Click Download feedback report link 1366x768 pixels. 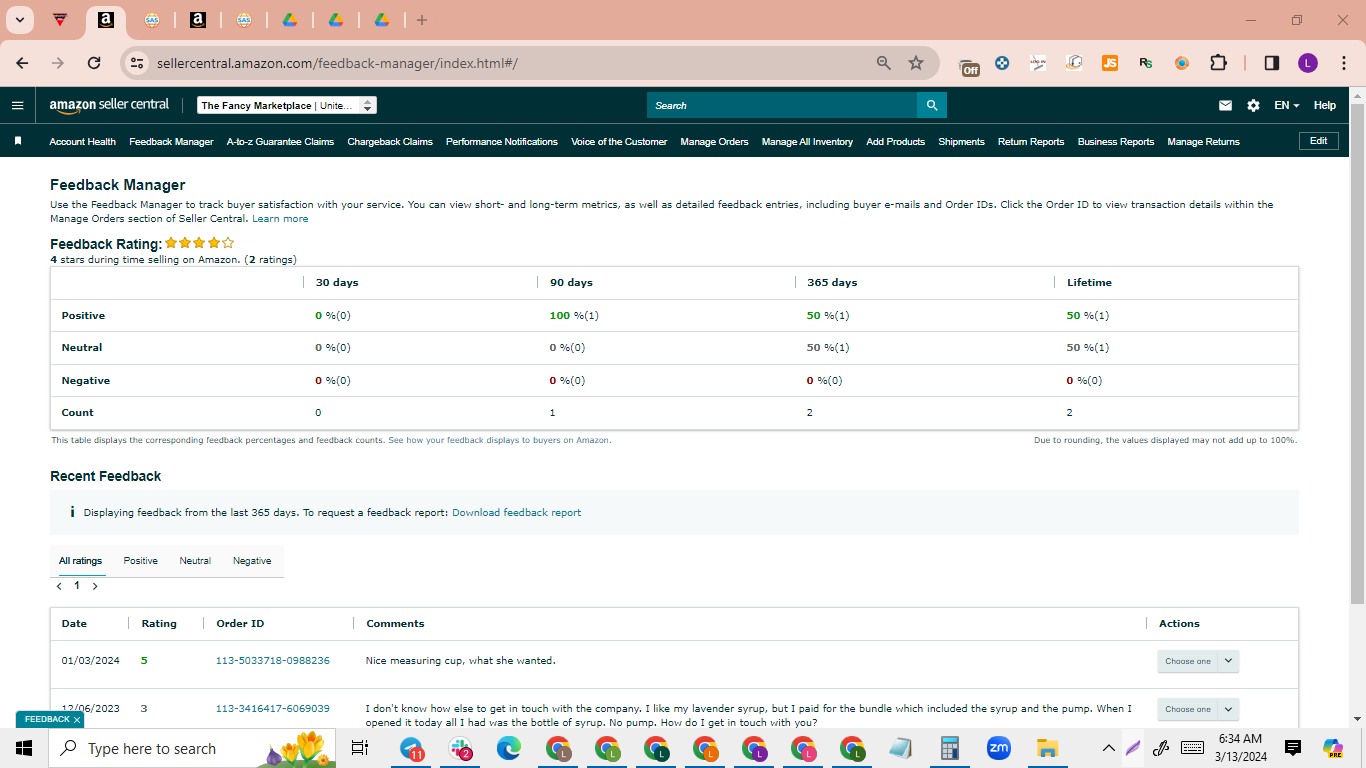click(516, 513)
